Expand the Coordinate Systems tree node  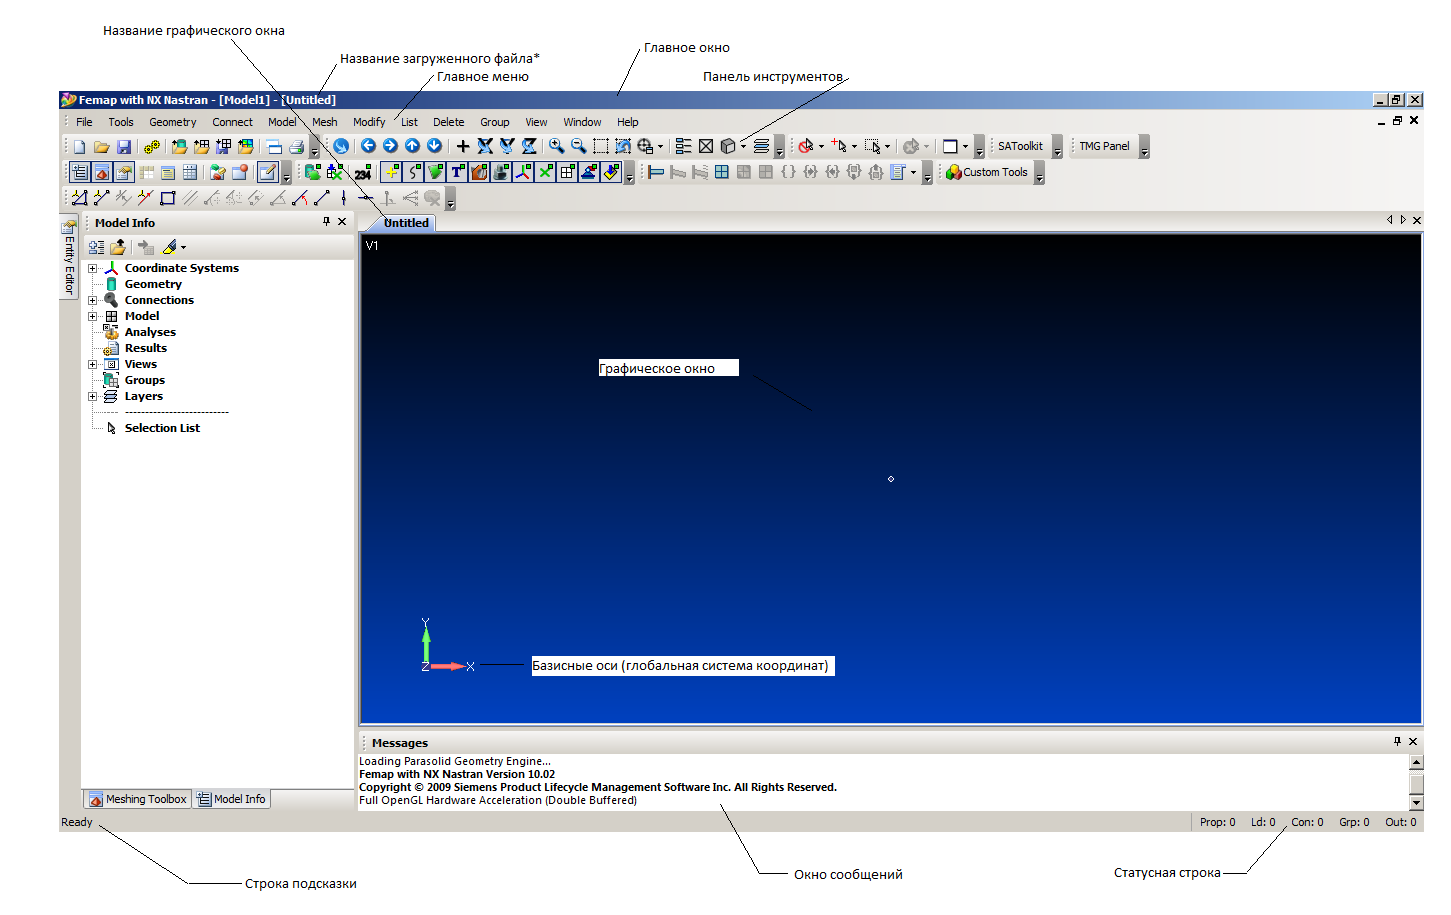(x=93, y=268)
